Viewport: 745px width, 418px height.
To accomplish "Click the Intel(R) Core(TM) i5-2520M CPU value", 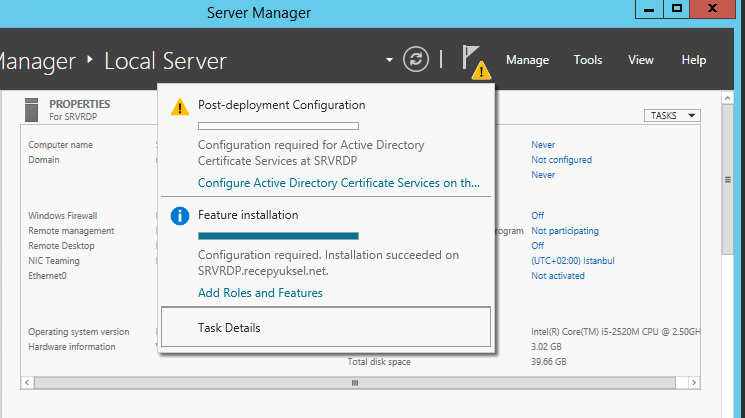I will click(x=615, y=332).
